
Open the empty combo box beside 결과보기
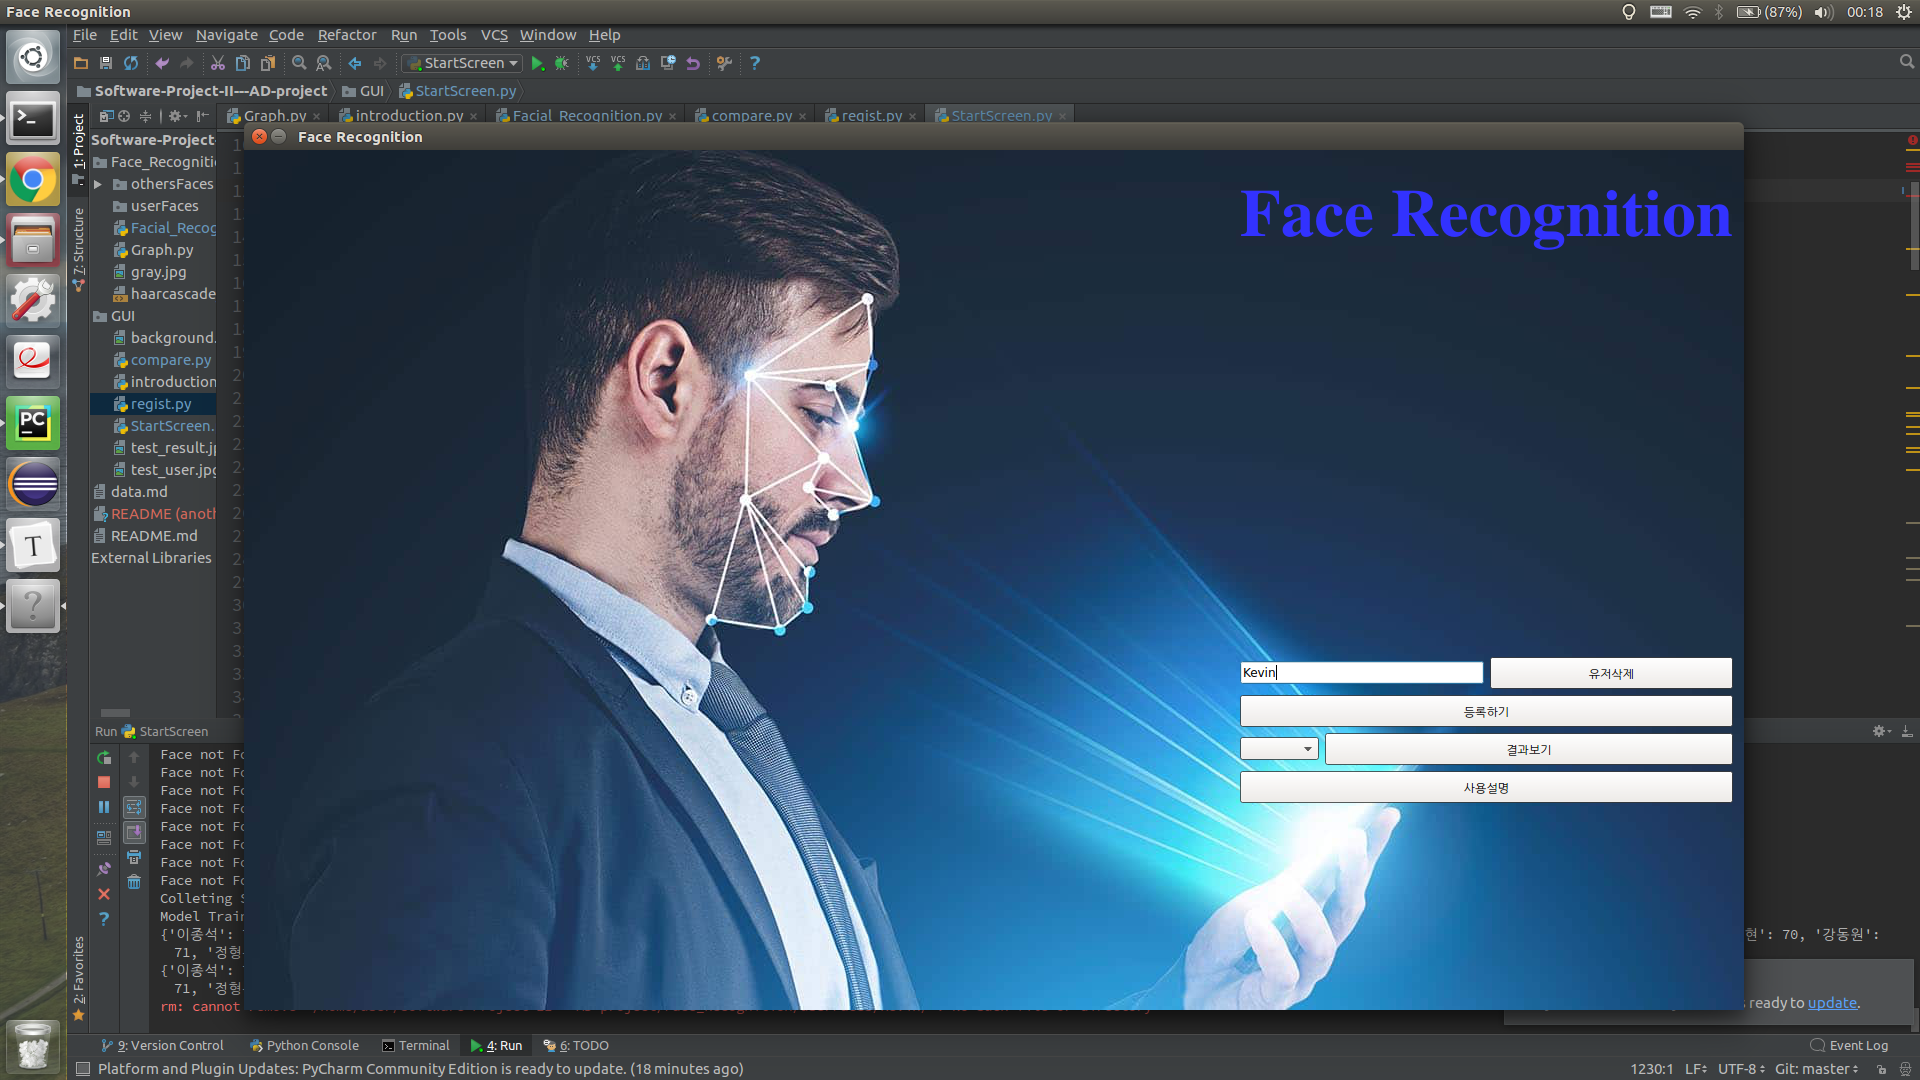coord(1279,749)
